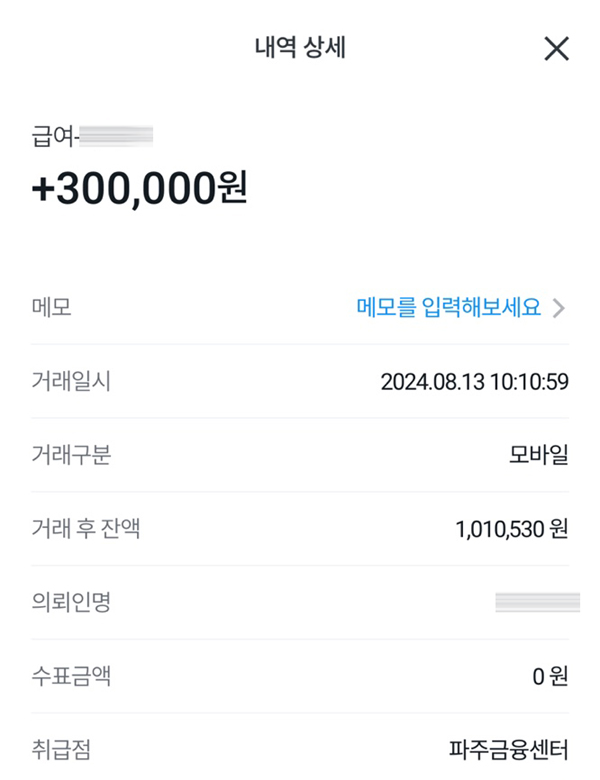Tap the blurred 의뢰인명 value

tap(538, 602)
